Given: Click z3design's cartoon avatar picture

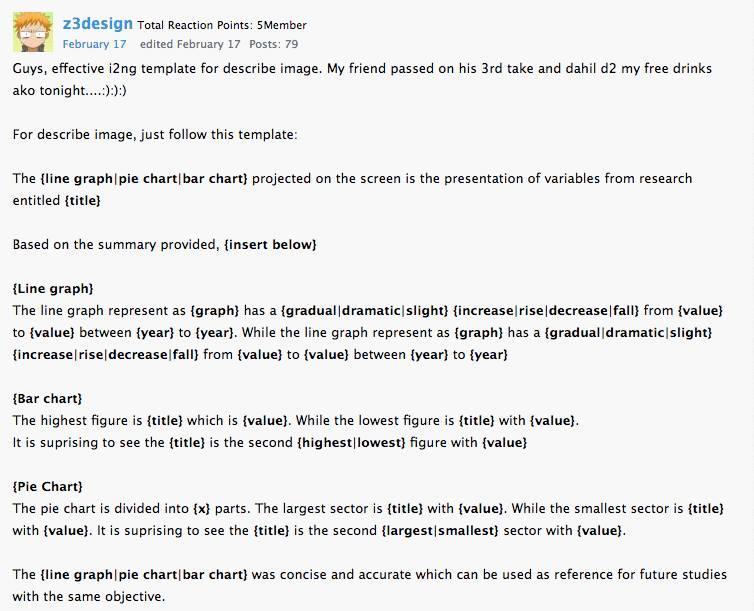Looking at the screenshot, I should (32, 32).
